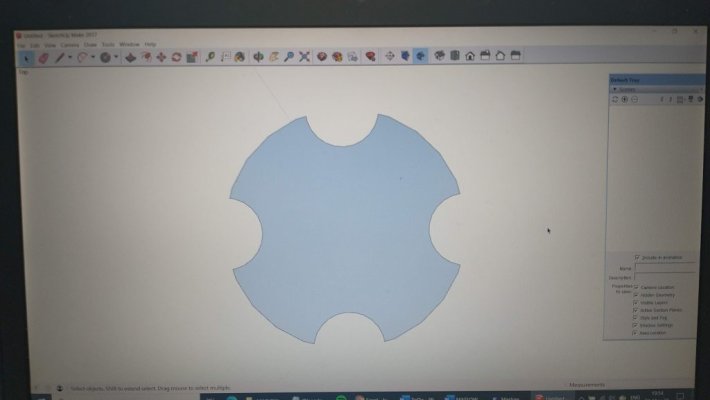Toggle Camera Location checkbox
Screen dimensions: 710x400
pos(636,287)
